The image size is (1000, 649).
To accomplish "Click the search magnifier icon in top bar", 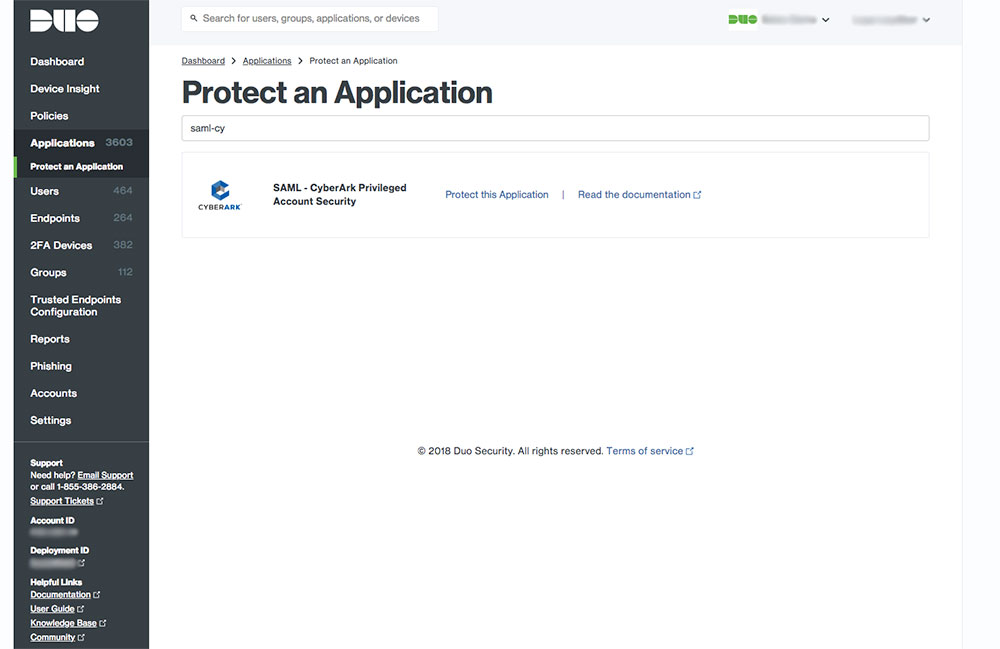I will pos(194,18).
